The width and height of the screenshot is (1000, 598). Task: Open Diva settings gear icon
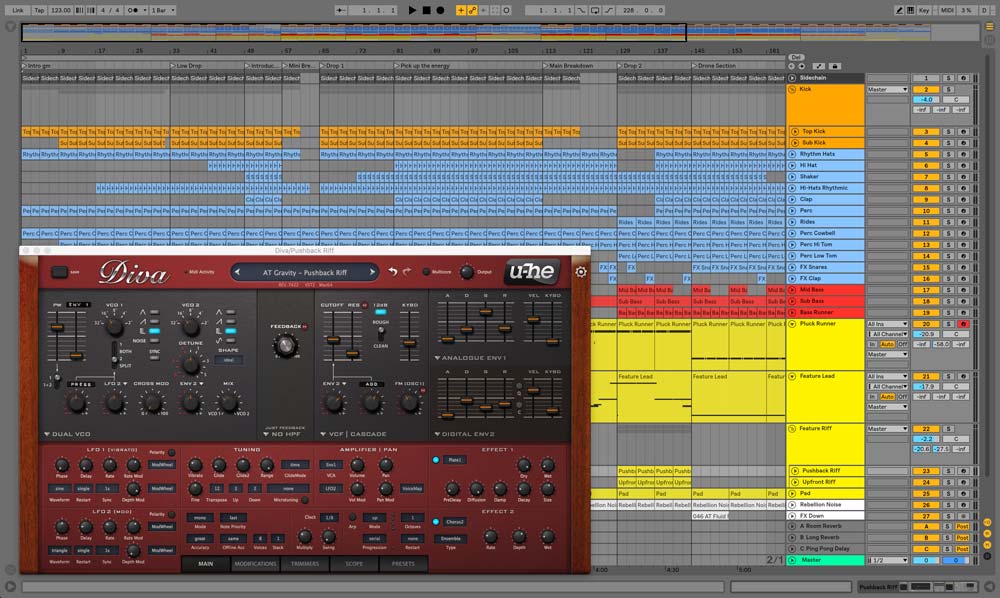(x=581, y=272)
